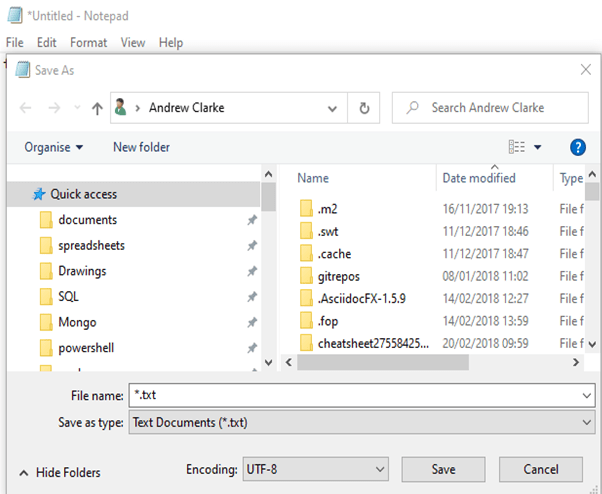Click the gitrepos folder icon
This screenshot has width=602, height=494.
point(306,276)
